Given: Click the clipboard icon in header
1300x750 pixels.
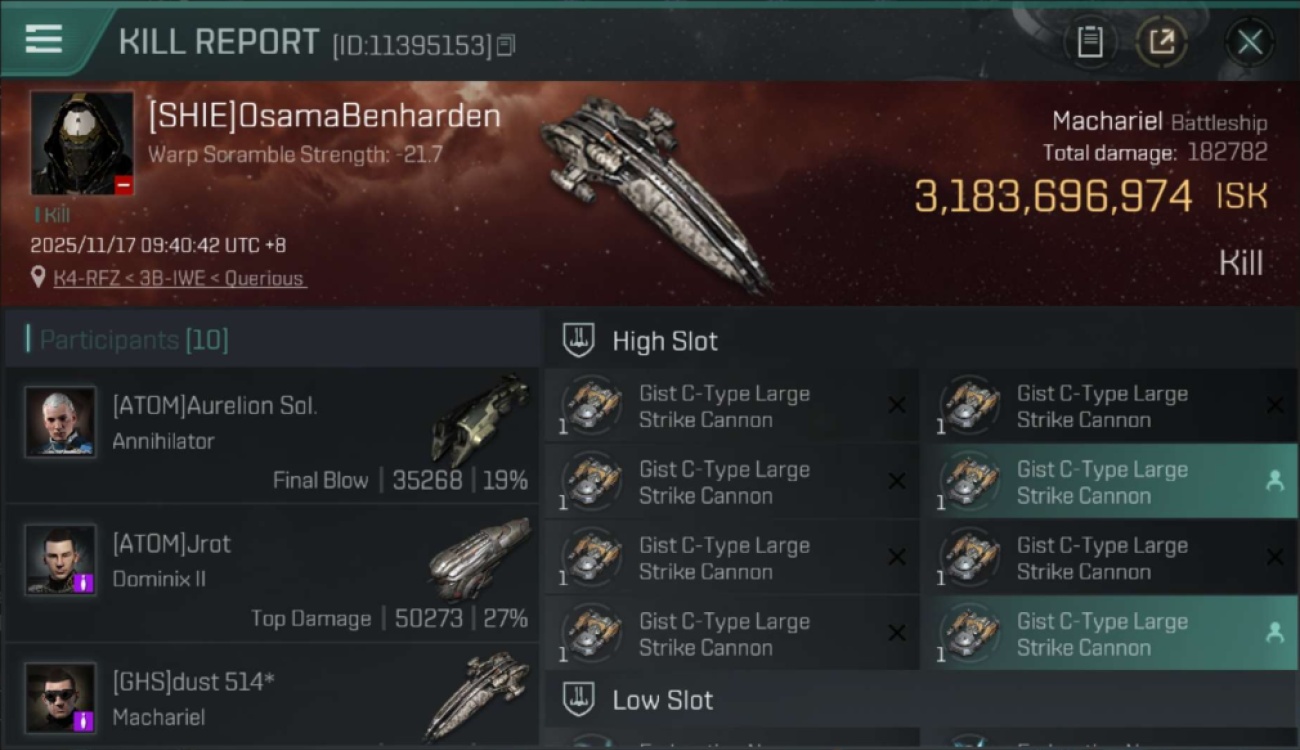Looking at the screenshot, I should click(1089, 42).
